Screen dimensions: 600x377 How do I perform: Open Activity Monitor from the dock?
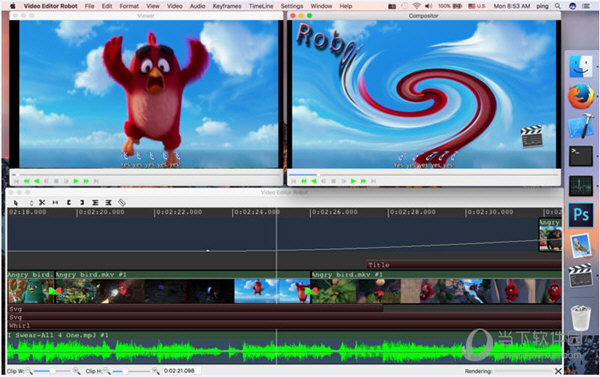(x=580, y=186)
